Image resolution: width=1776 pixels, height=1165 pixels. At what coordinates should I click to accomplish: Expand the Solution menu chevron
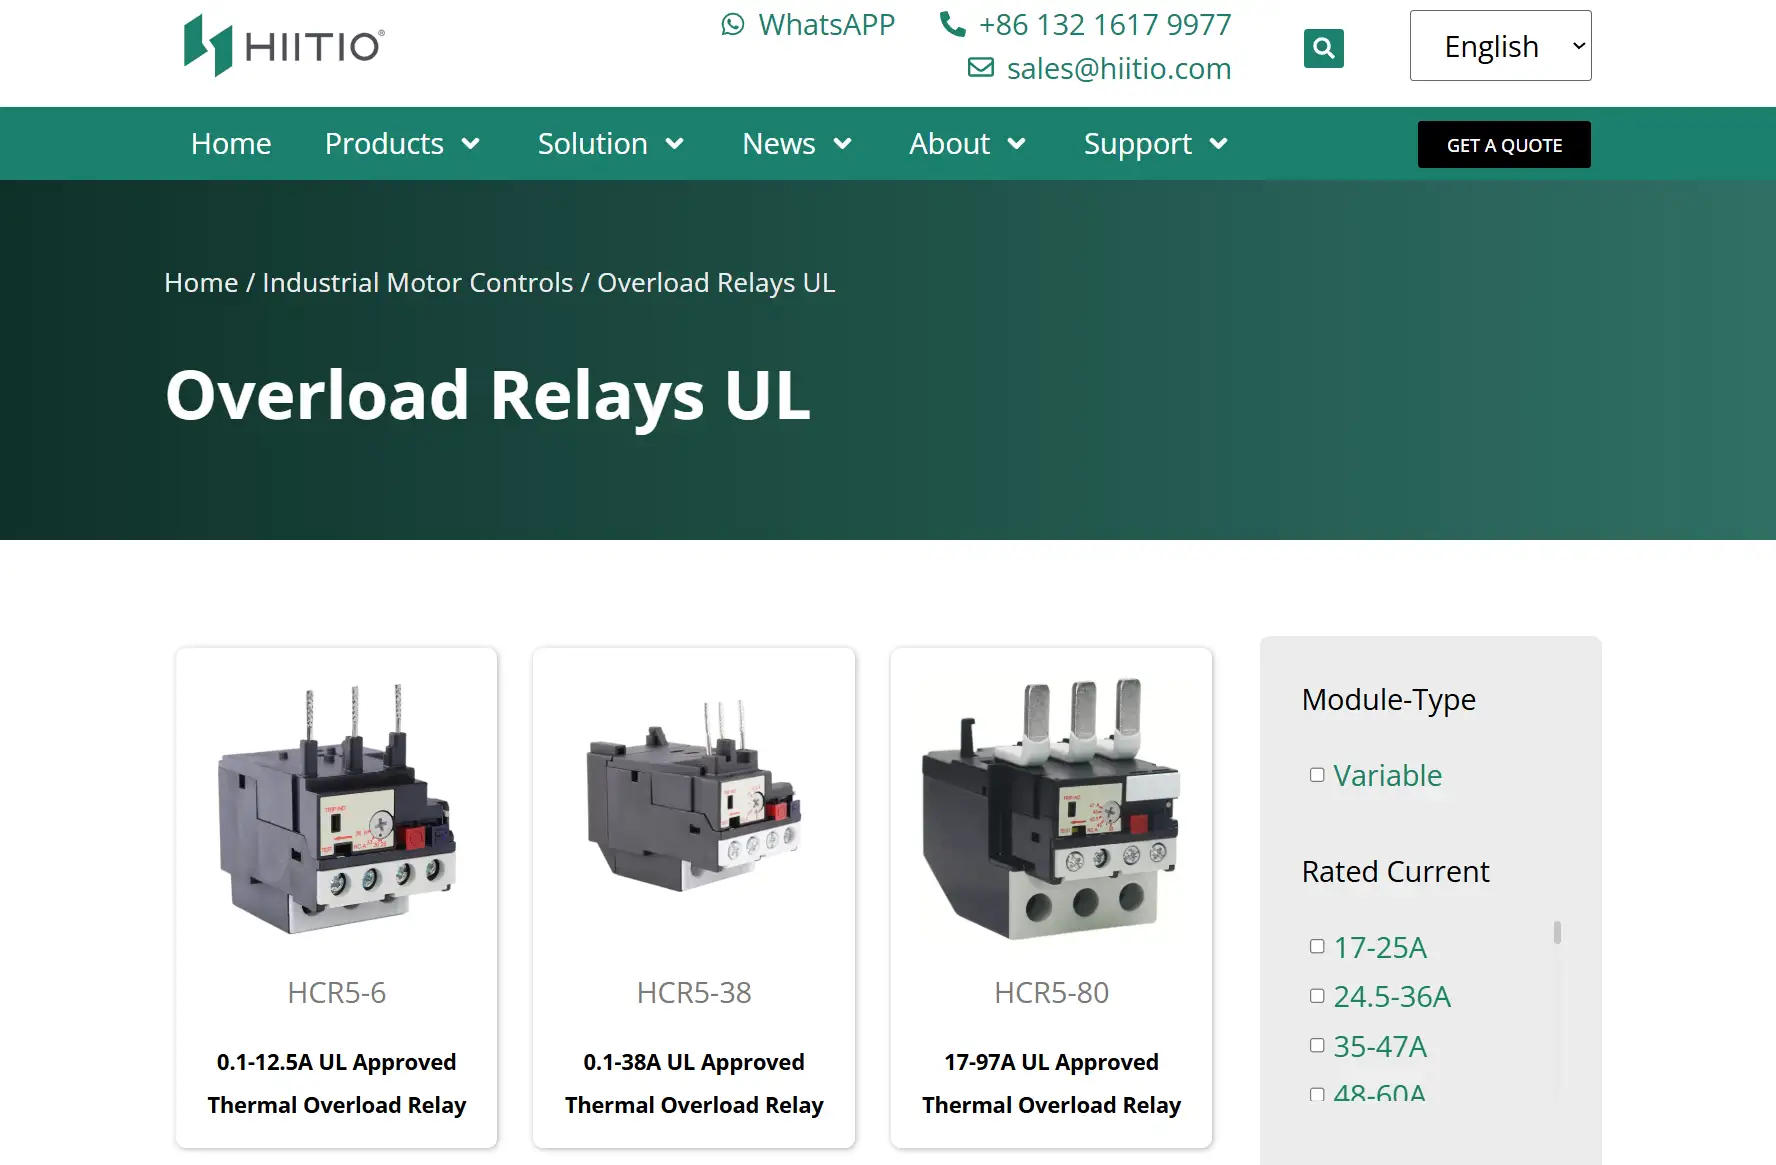[x=675, y=144]
